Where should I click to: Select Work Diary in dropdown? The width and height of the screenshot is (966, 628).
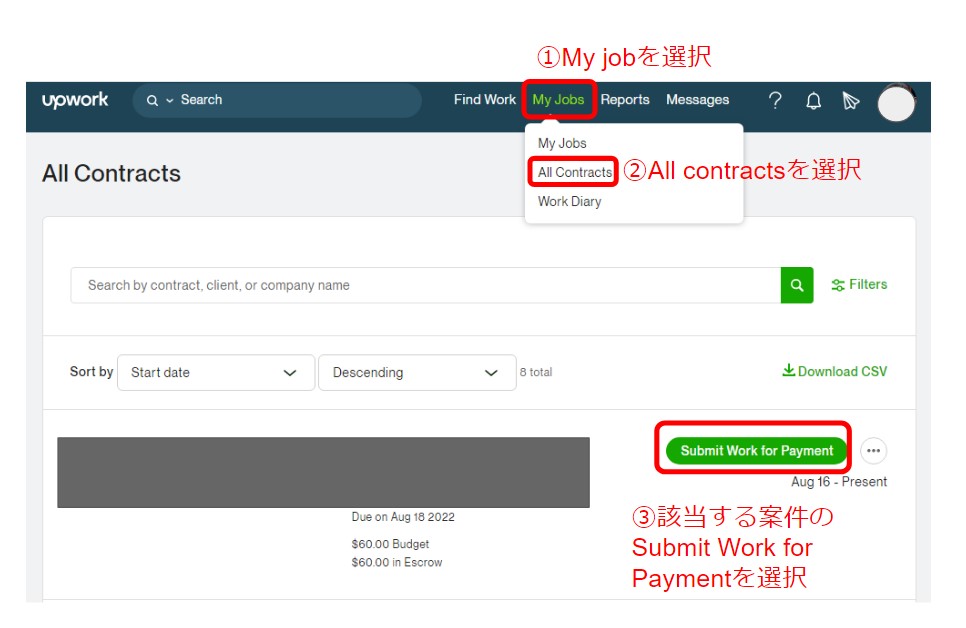(x=569, y=202)
